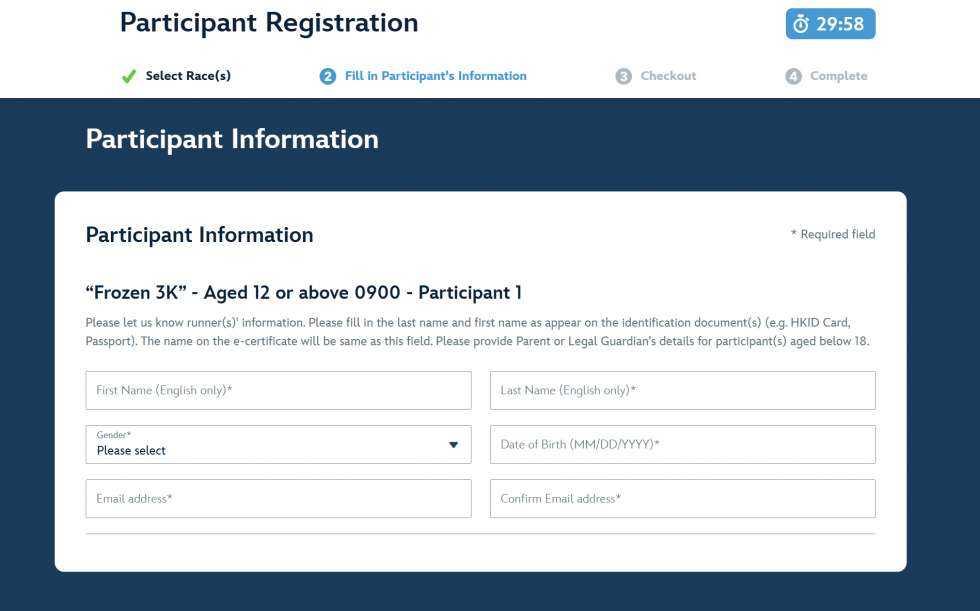Click the Required field note
The width and height of the screenshot is (980, 611).
tap(833, 235)
